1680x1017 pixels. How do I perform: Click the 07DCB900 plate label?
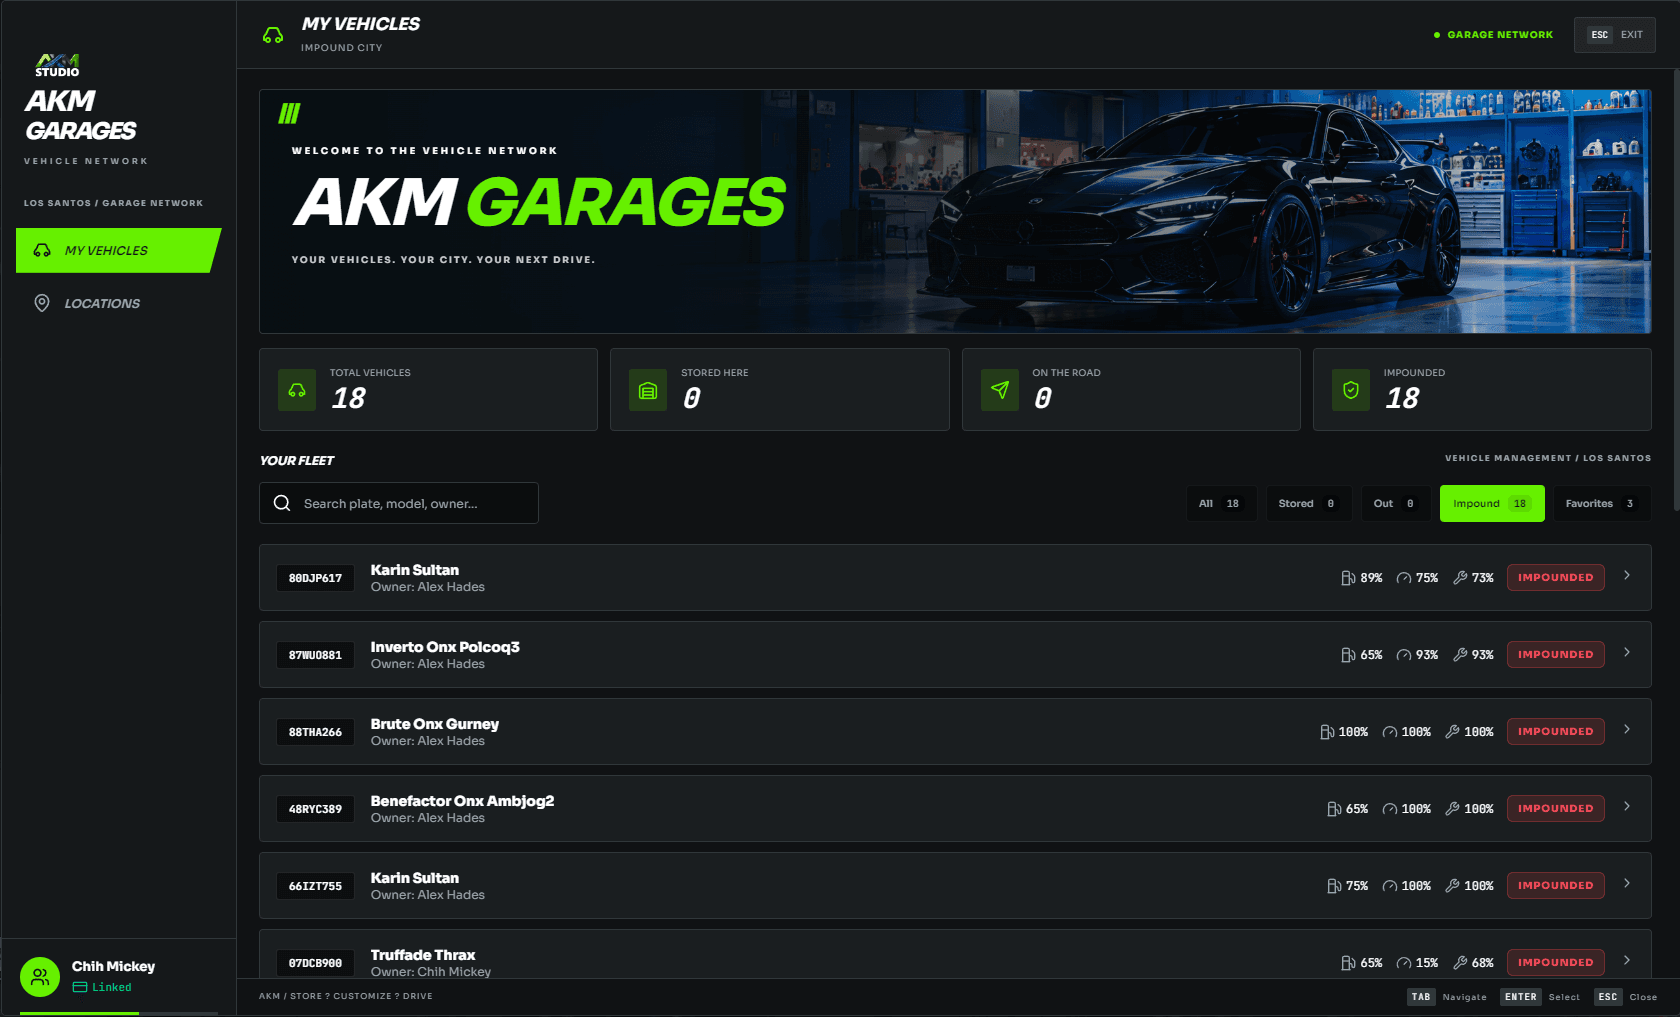coord(315,963)
